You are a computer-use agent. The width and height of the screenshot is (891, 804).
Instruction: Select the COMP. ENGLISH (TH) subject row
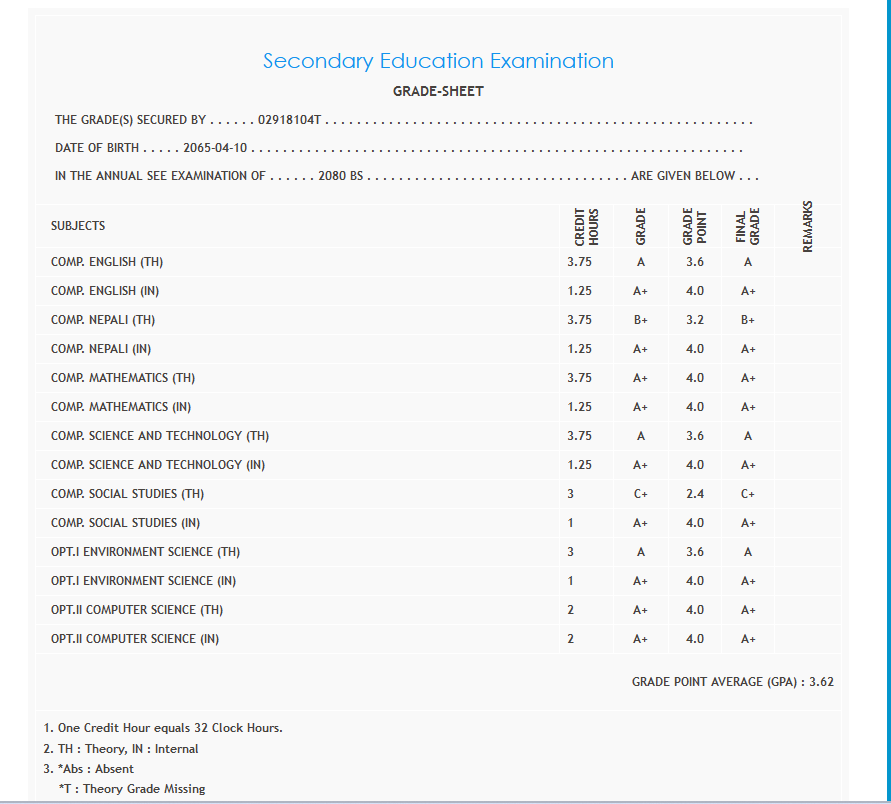pos(107,262)
